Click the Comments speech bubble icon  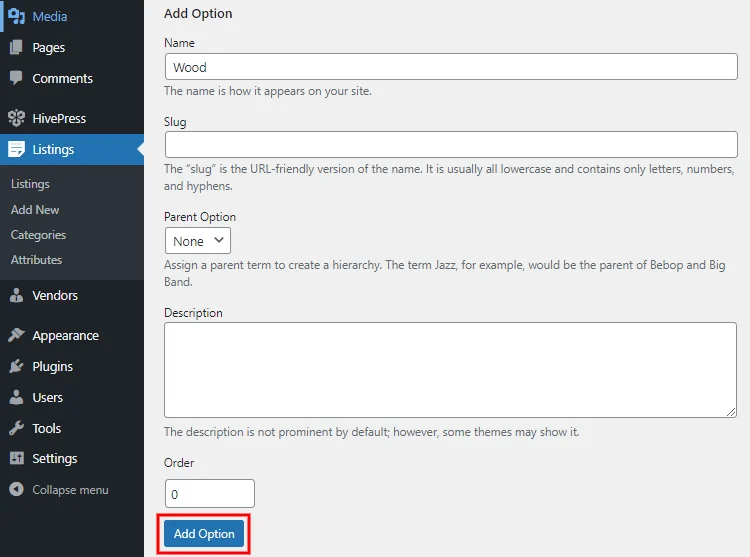(x=16, y=78)
